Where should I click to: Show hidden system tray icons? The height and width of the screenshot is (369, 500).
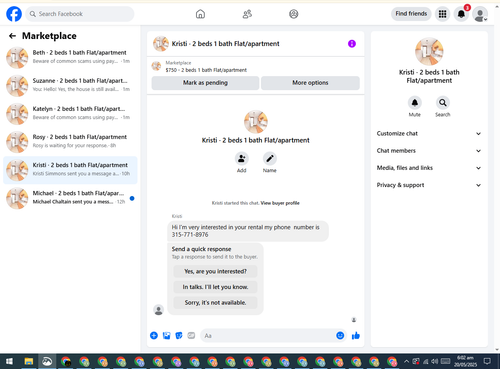[x=406, y=361]
